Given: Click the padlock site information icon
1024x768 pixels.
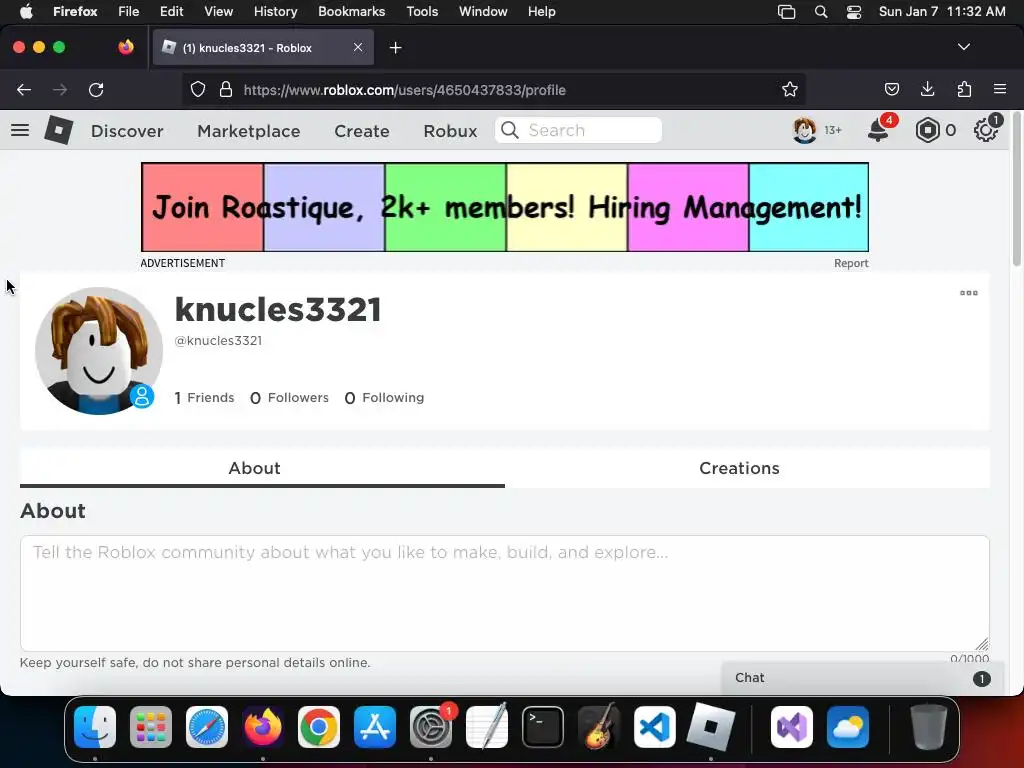Looking at the screenshot, I should (226, 89).
